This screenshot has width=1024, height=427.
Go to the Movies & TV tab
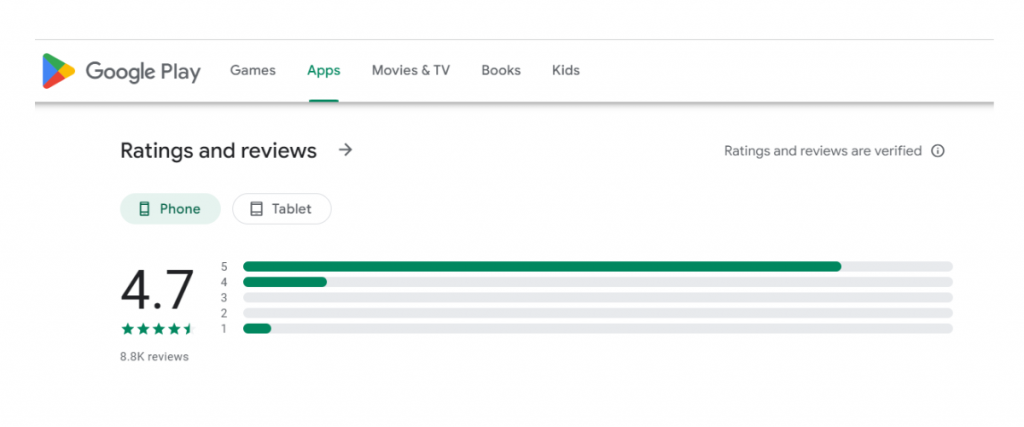(x=411, y=70)
